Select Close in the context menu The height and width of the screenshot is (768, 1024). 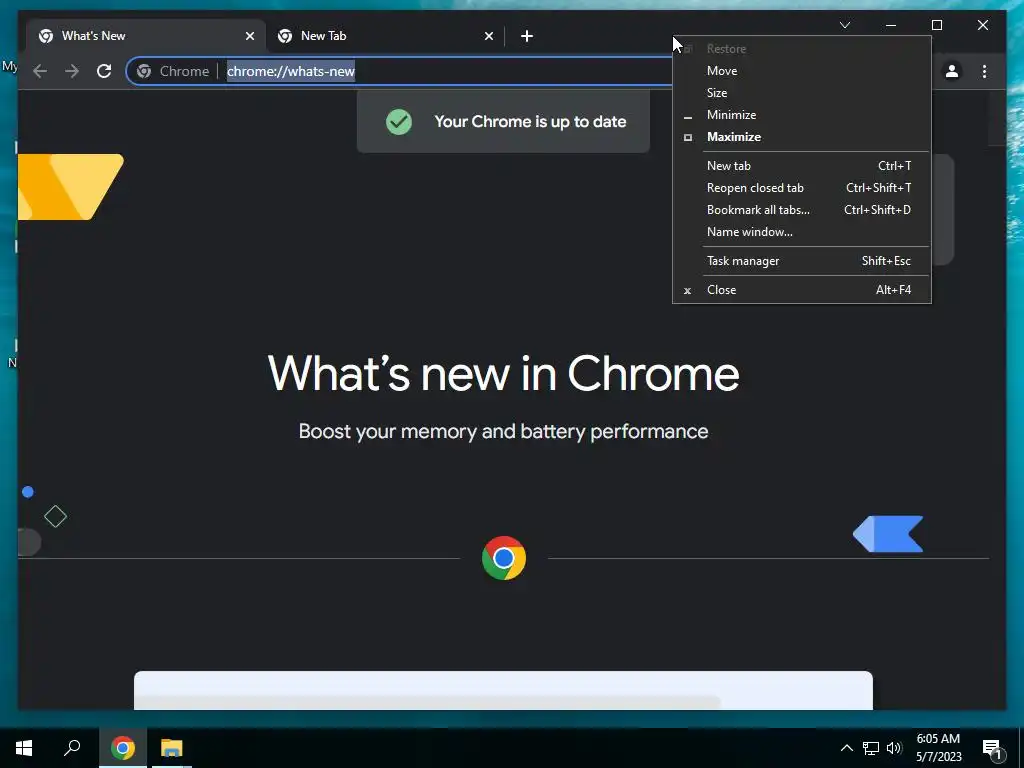802,290
